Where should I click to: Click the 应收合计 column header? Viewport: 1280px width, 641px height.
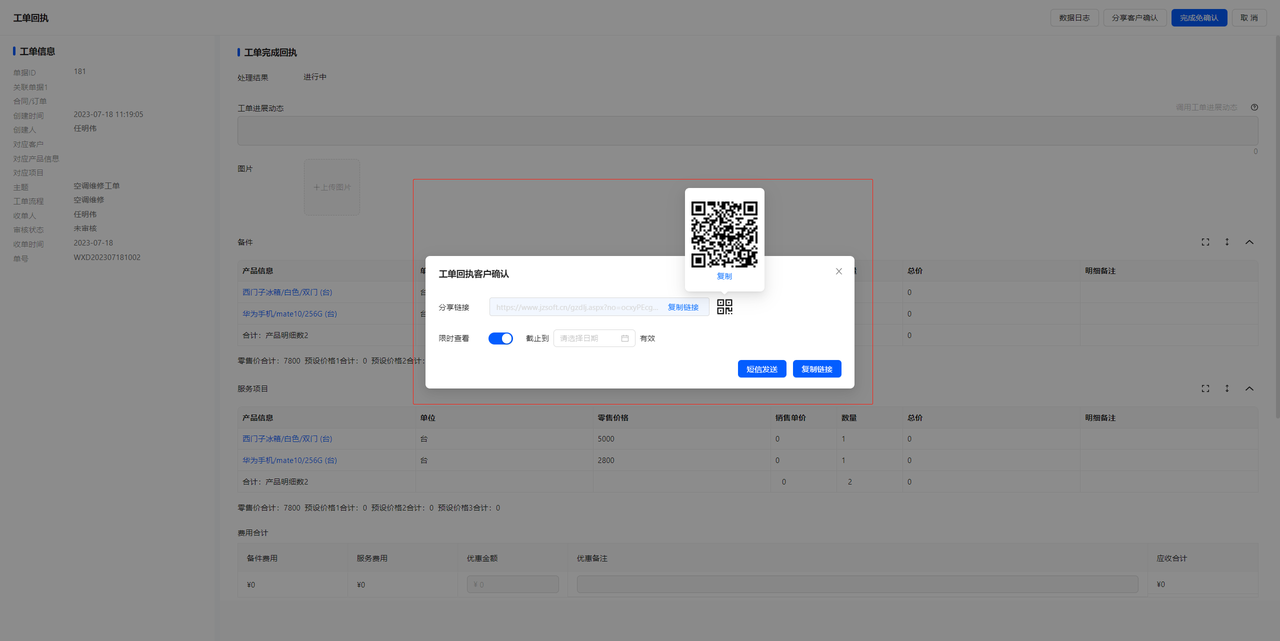click(x=1173, y=558)
